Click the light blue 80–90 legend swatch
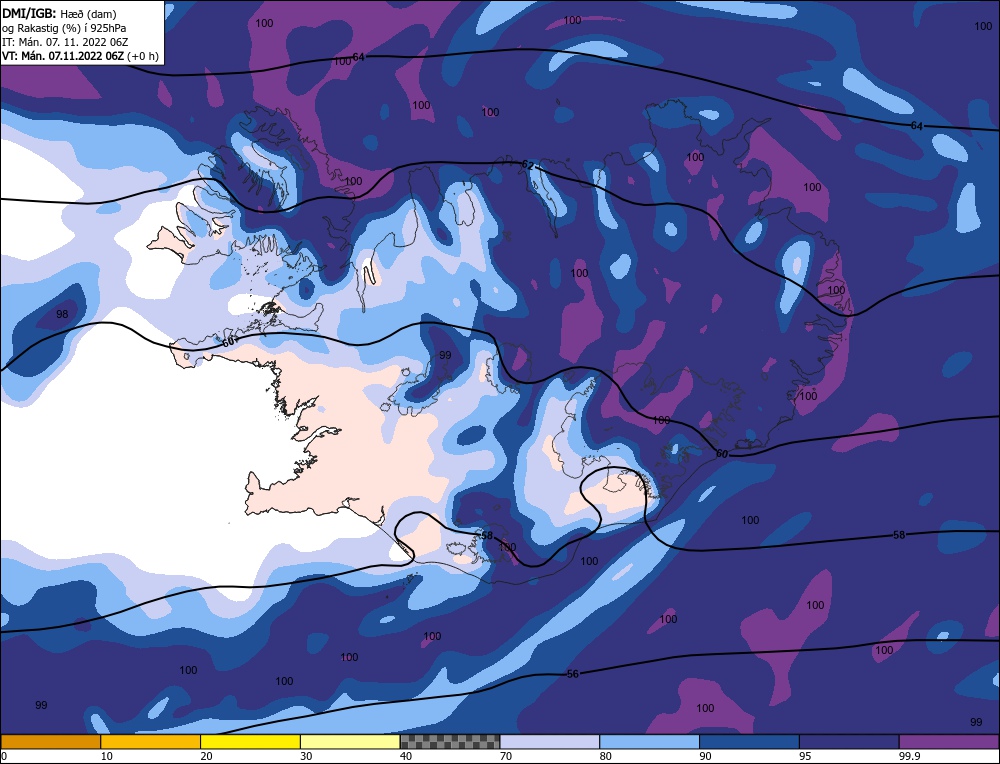1000x764 pixels. [x=649, y=742]
